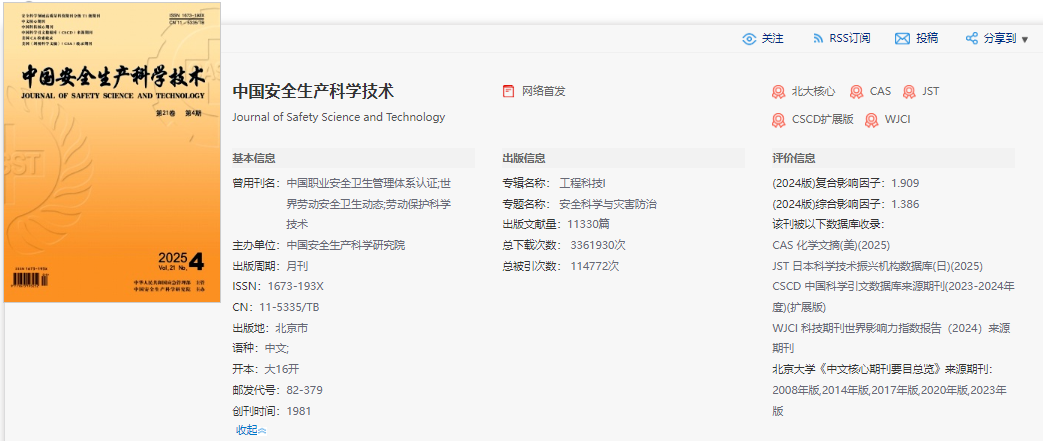This screenshot has height=441, width=1043.
Task: Open the journal cover thumbnail
Action: pos(112,152)
